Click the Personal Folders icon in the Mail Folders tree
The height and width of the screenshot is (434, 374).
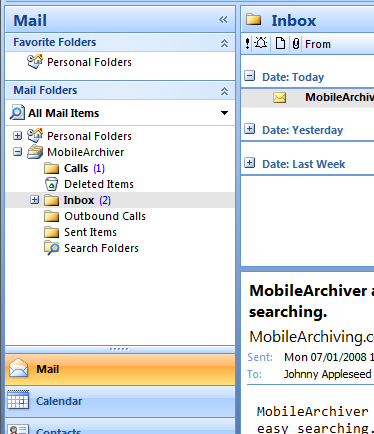(35, 135)
